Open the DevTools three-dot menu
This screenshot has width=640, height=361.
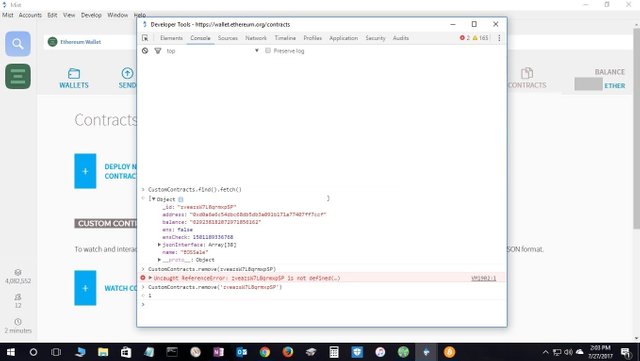coord(499,38)
